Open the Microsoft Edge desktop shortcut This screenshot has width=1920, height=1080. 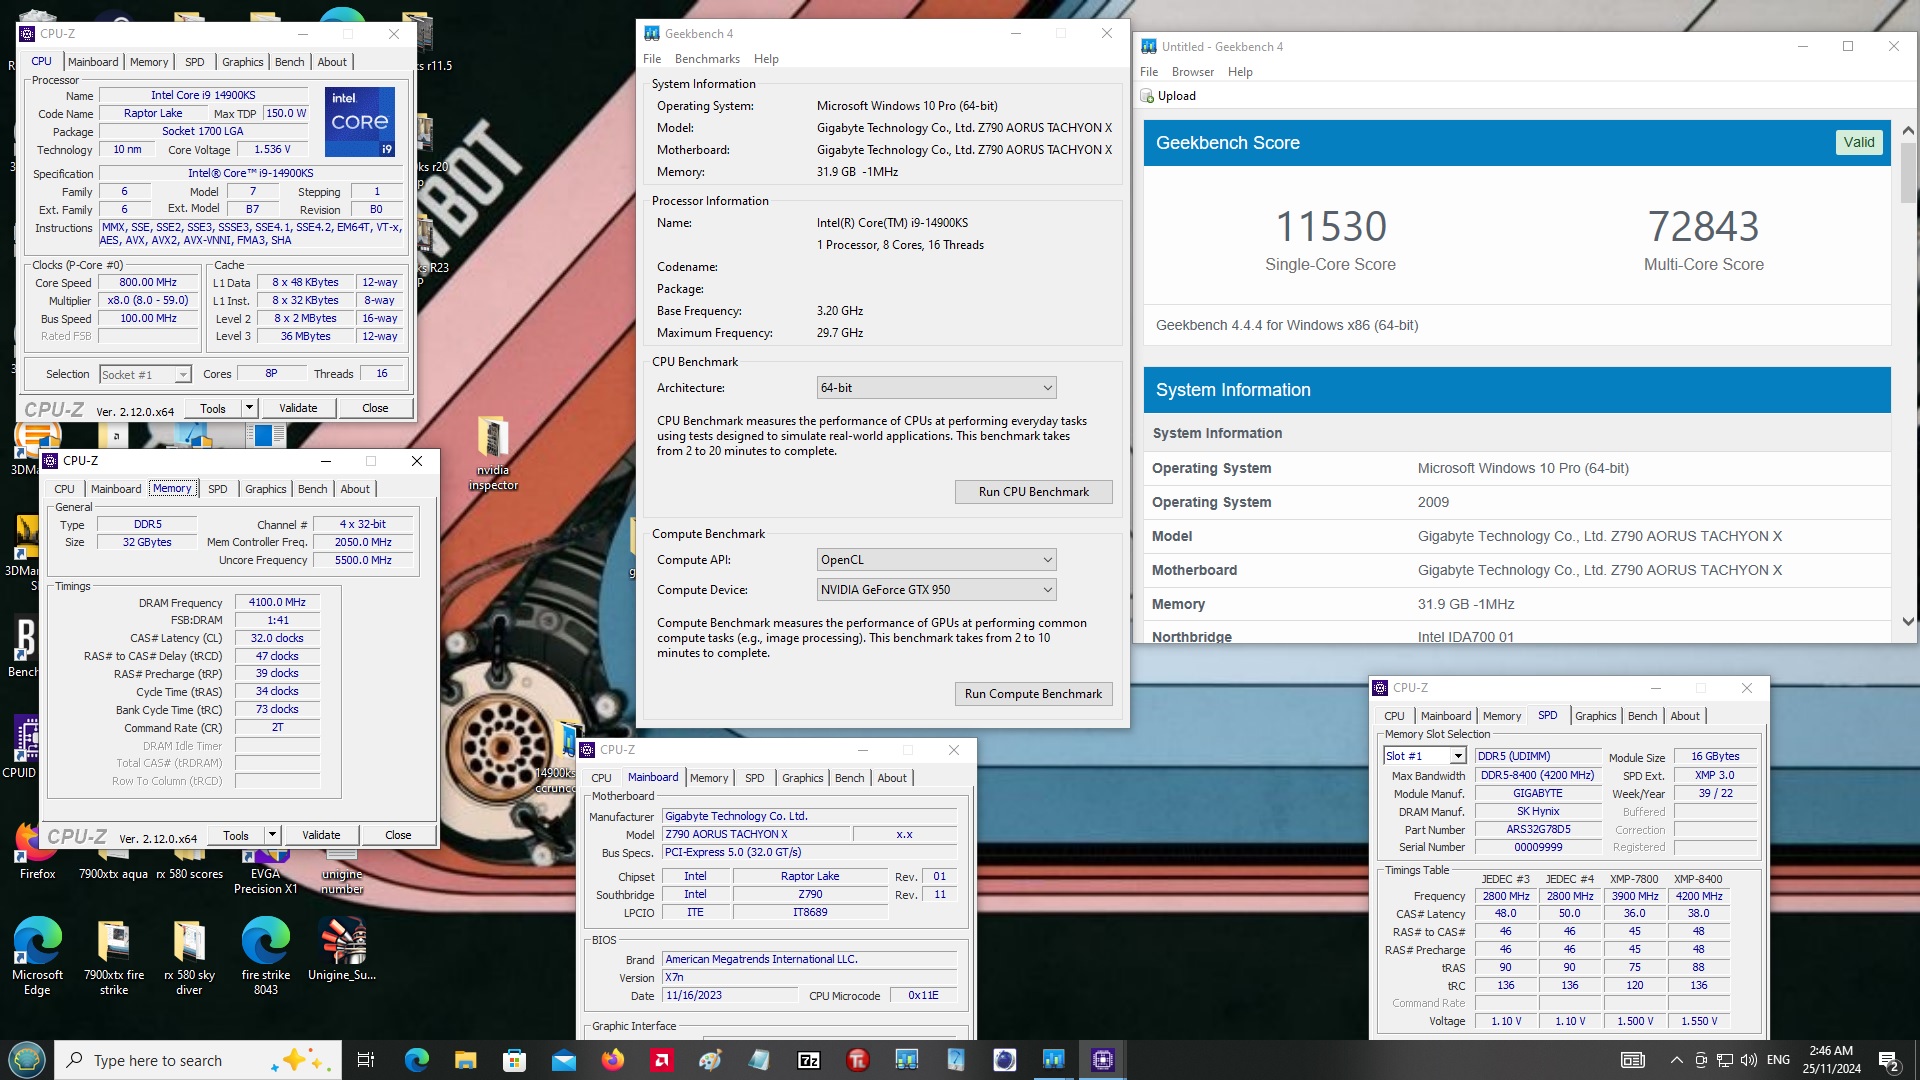click(37, 955)
